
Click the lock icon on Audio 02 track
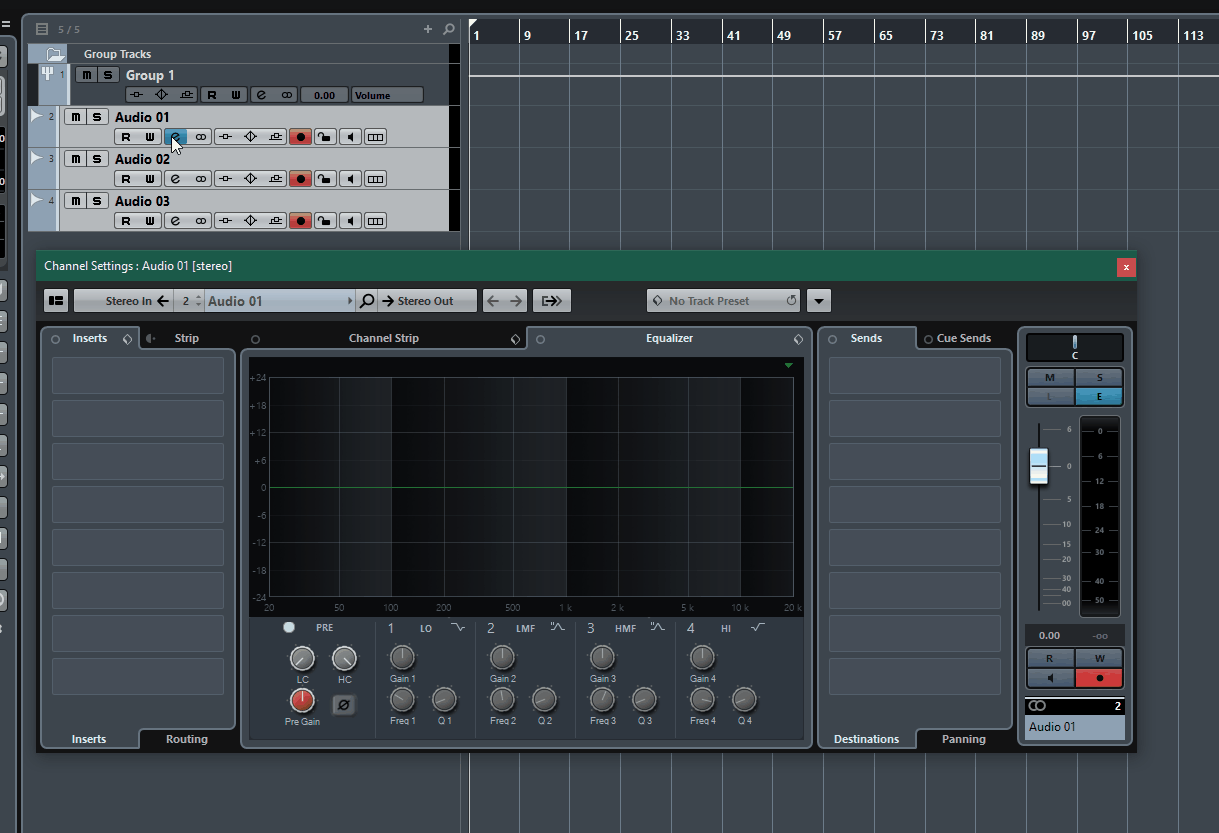[325, 179]
